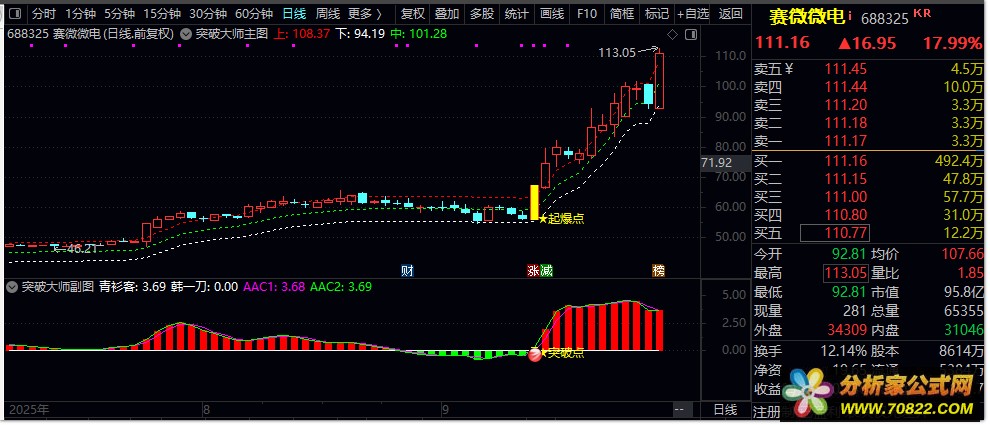The height and width of the screenshot is (425, 990).
Task: Click the 内盘 value 31046
Action: pyautogui.click(x=964, y=330)
